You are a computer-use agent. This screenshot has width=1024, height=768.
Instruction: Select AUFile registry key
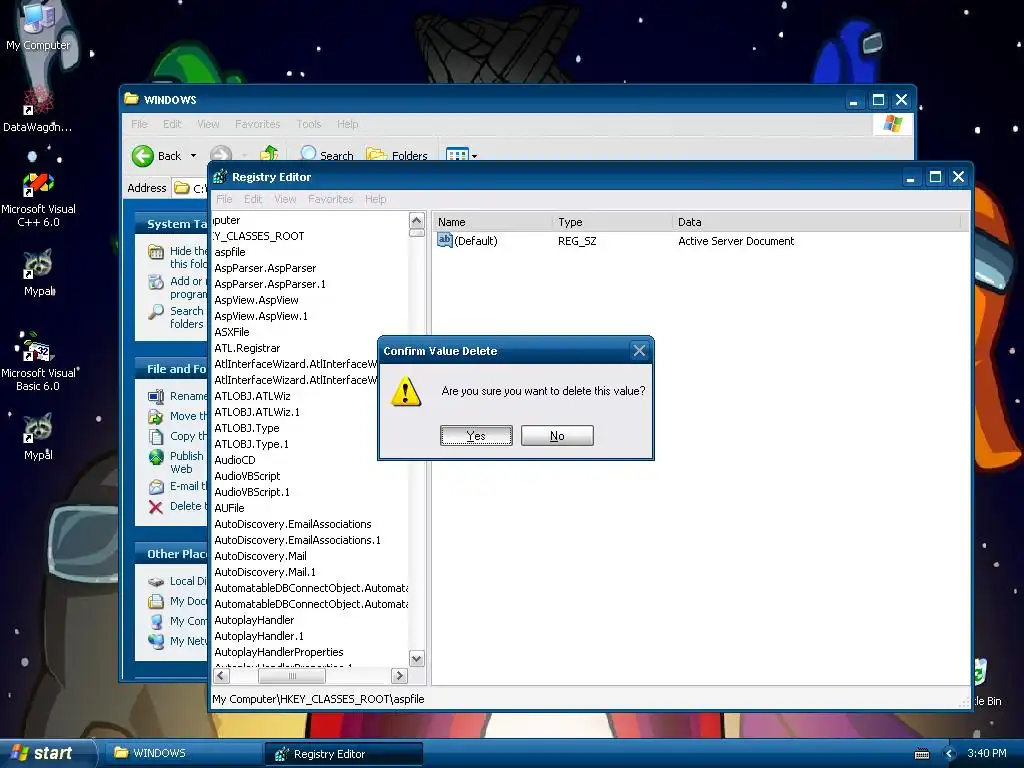point(229,508)
